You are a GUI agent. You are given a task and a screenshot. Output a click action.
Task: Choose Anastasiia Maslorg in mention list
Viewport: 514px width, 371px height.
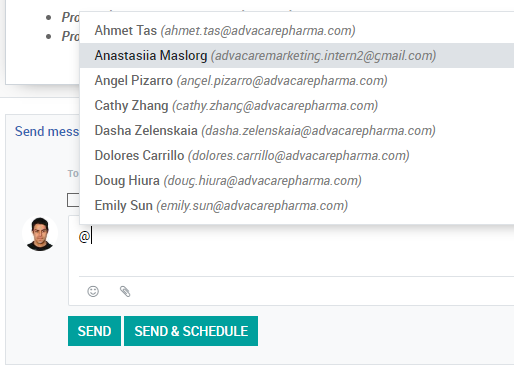pos(297,55)
